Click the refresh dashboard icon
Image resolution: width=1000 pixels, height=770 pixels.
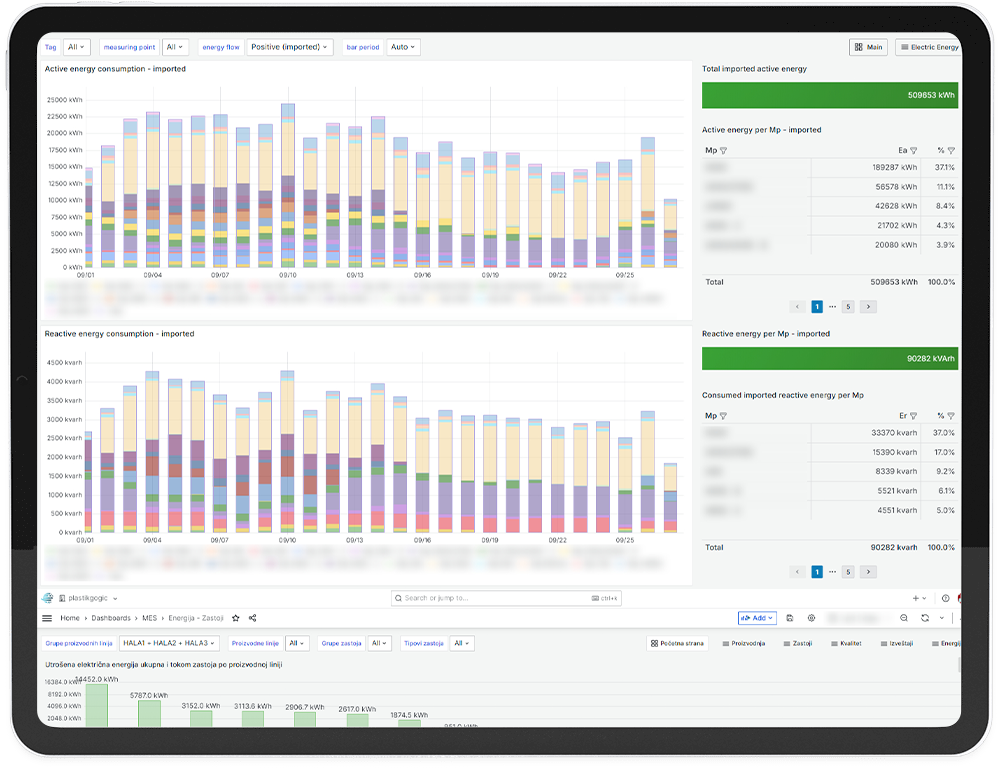click(x=925, y=618)
